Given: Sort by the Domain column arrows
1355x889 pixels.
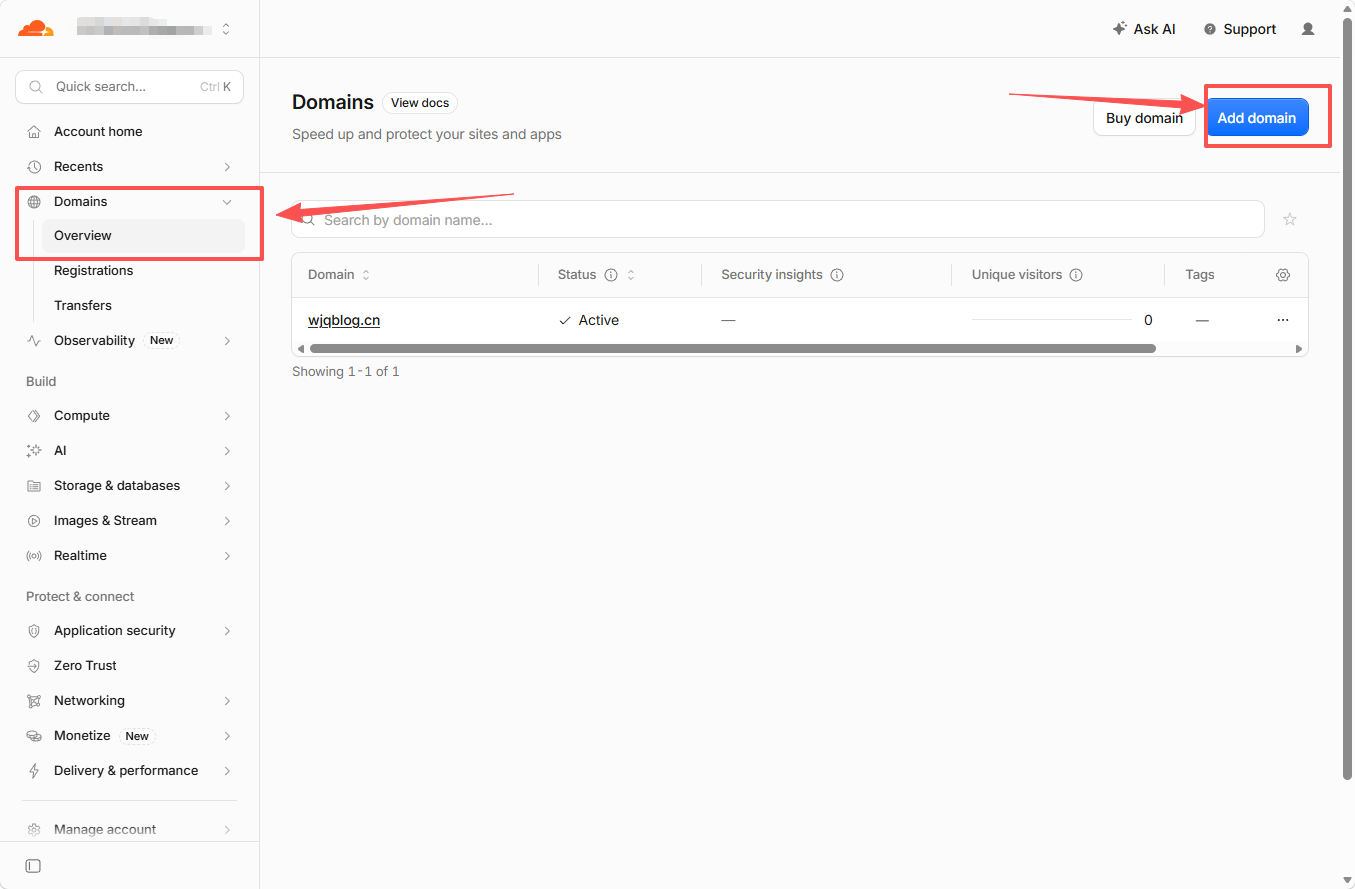Looking at the screenshot, I should click(366, 275).
